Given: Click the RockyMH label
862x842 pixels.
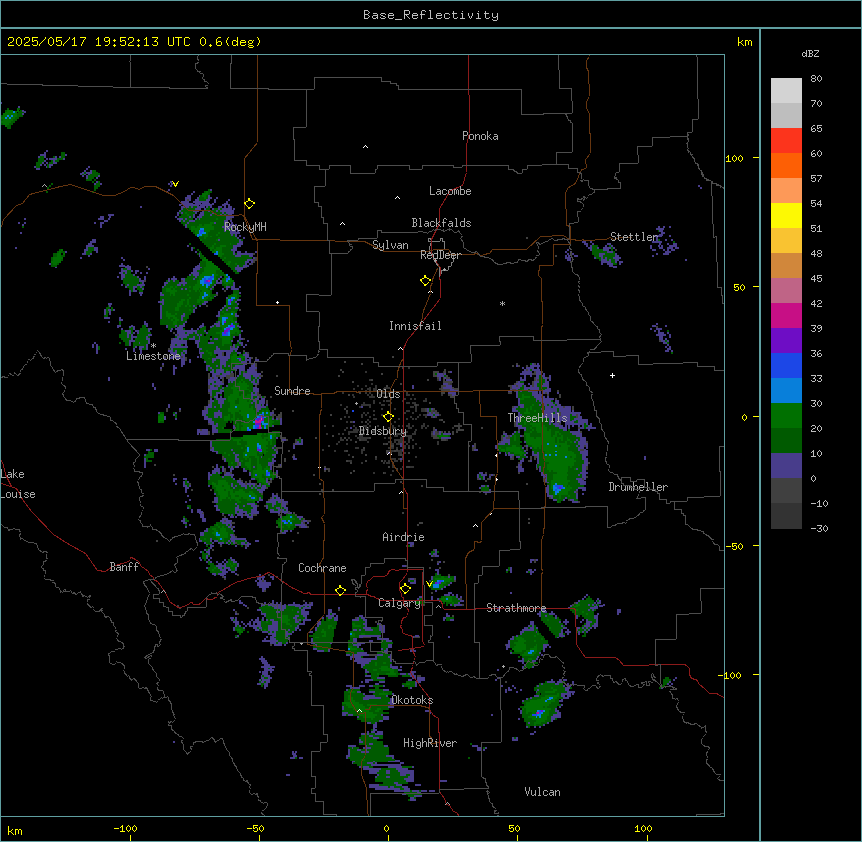Looking at the screenshot, I should [245, 226].
